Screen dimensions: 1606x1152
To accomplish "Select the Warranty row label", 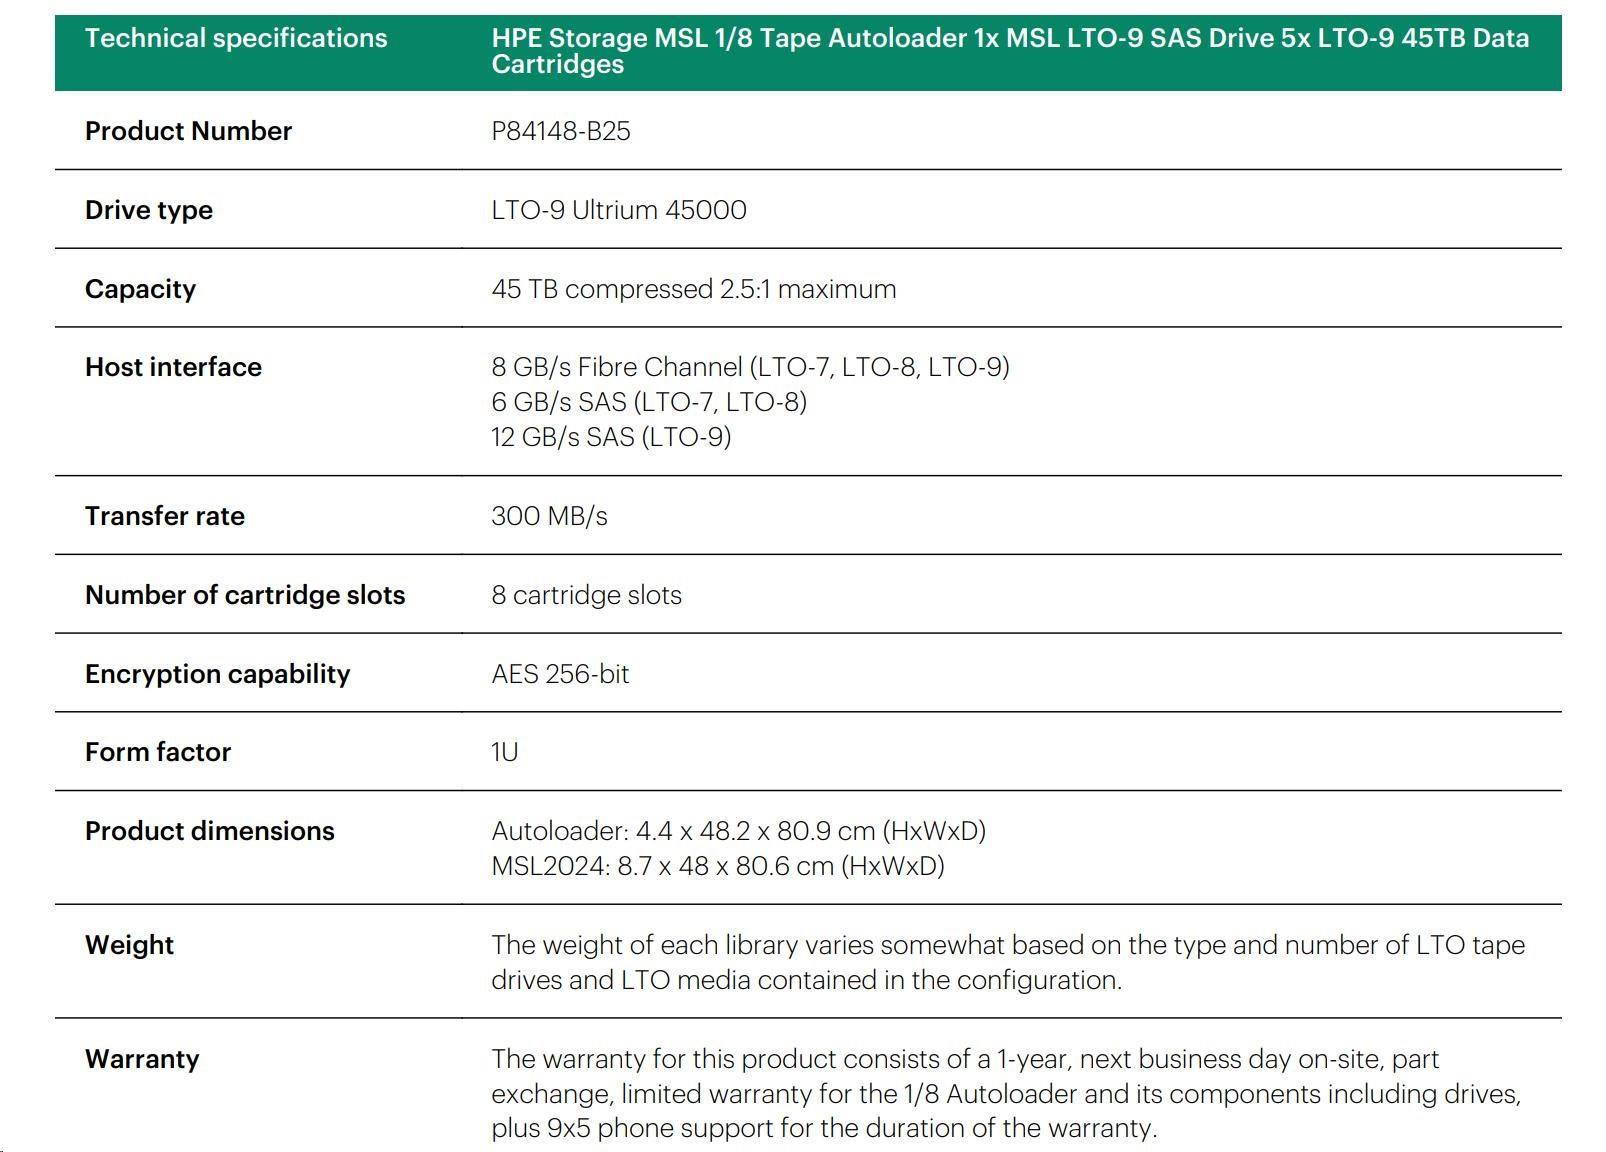I will (x=142, y=1059).
